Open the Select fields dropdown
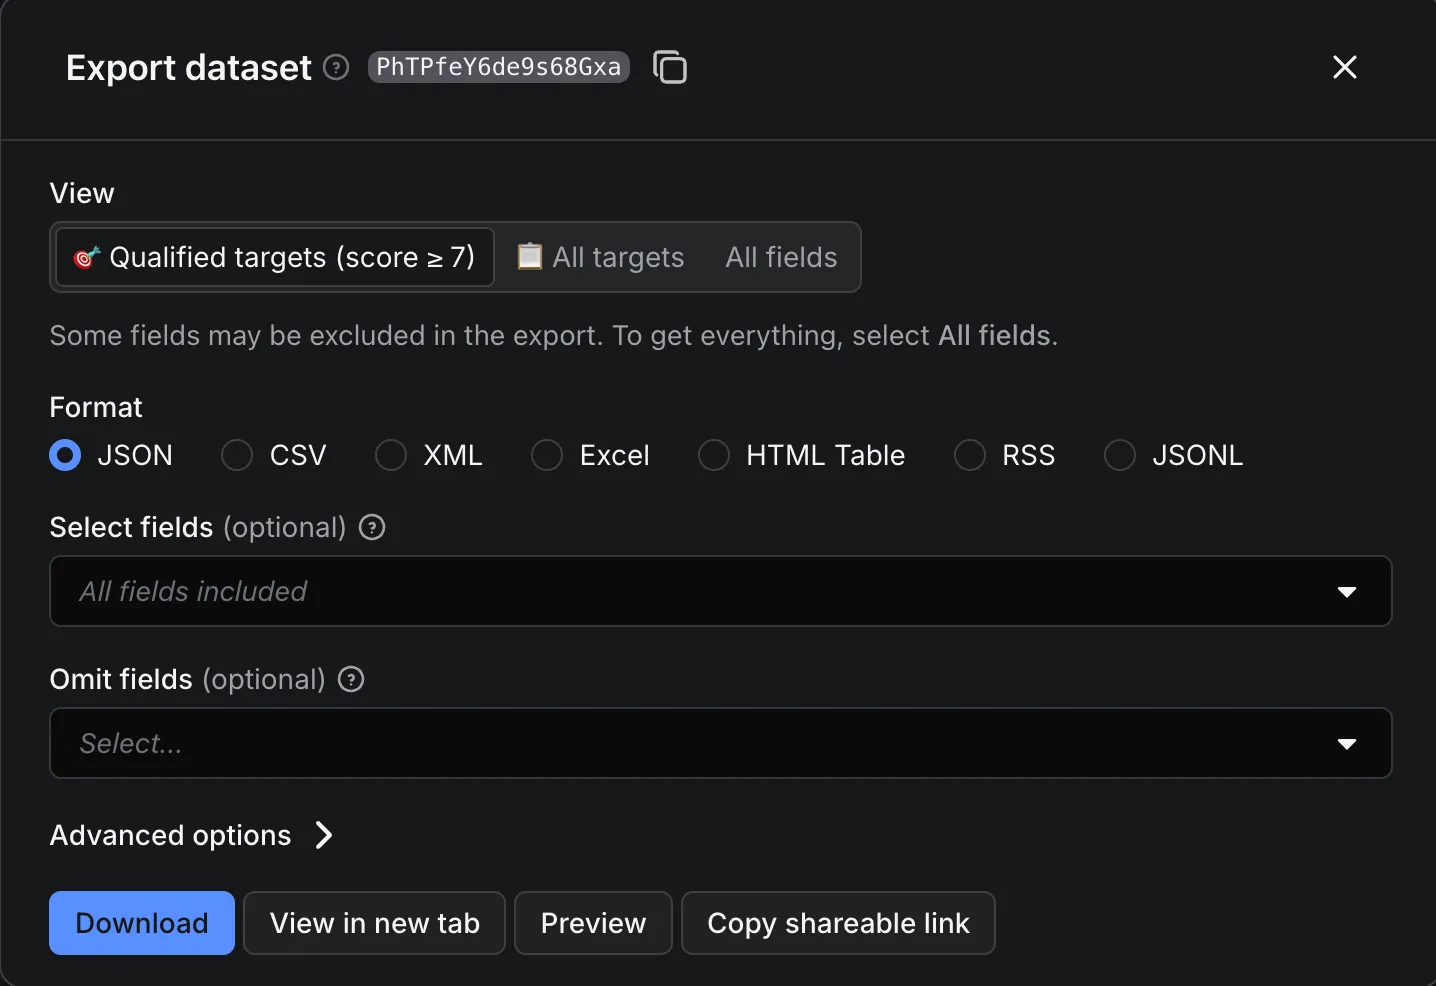 point(720,591)
